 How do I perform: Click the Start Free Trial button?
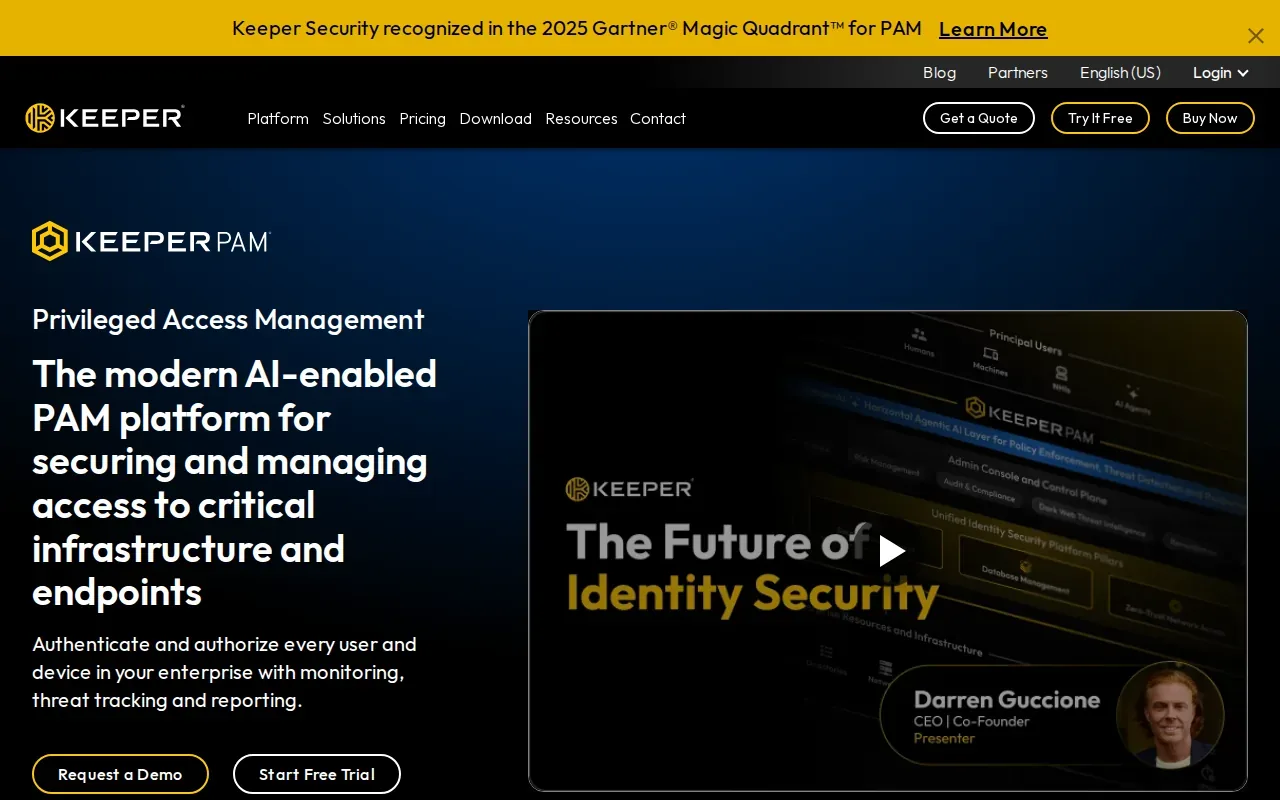pyautogui.click(x=317, y=774)
